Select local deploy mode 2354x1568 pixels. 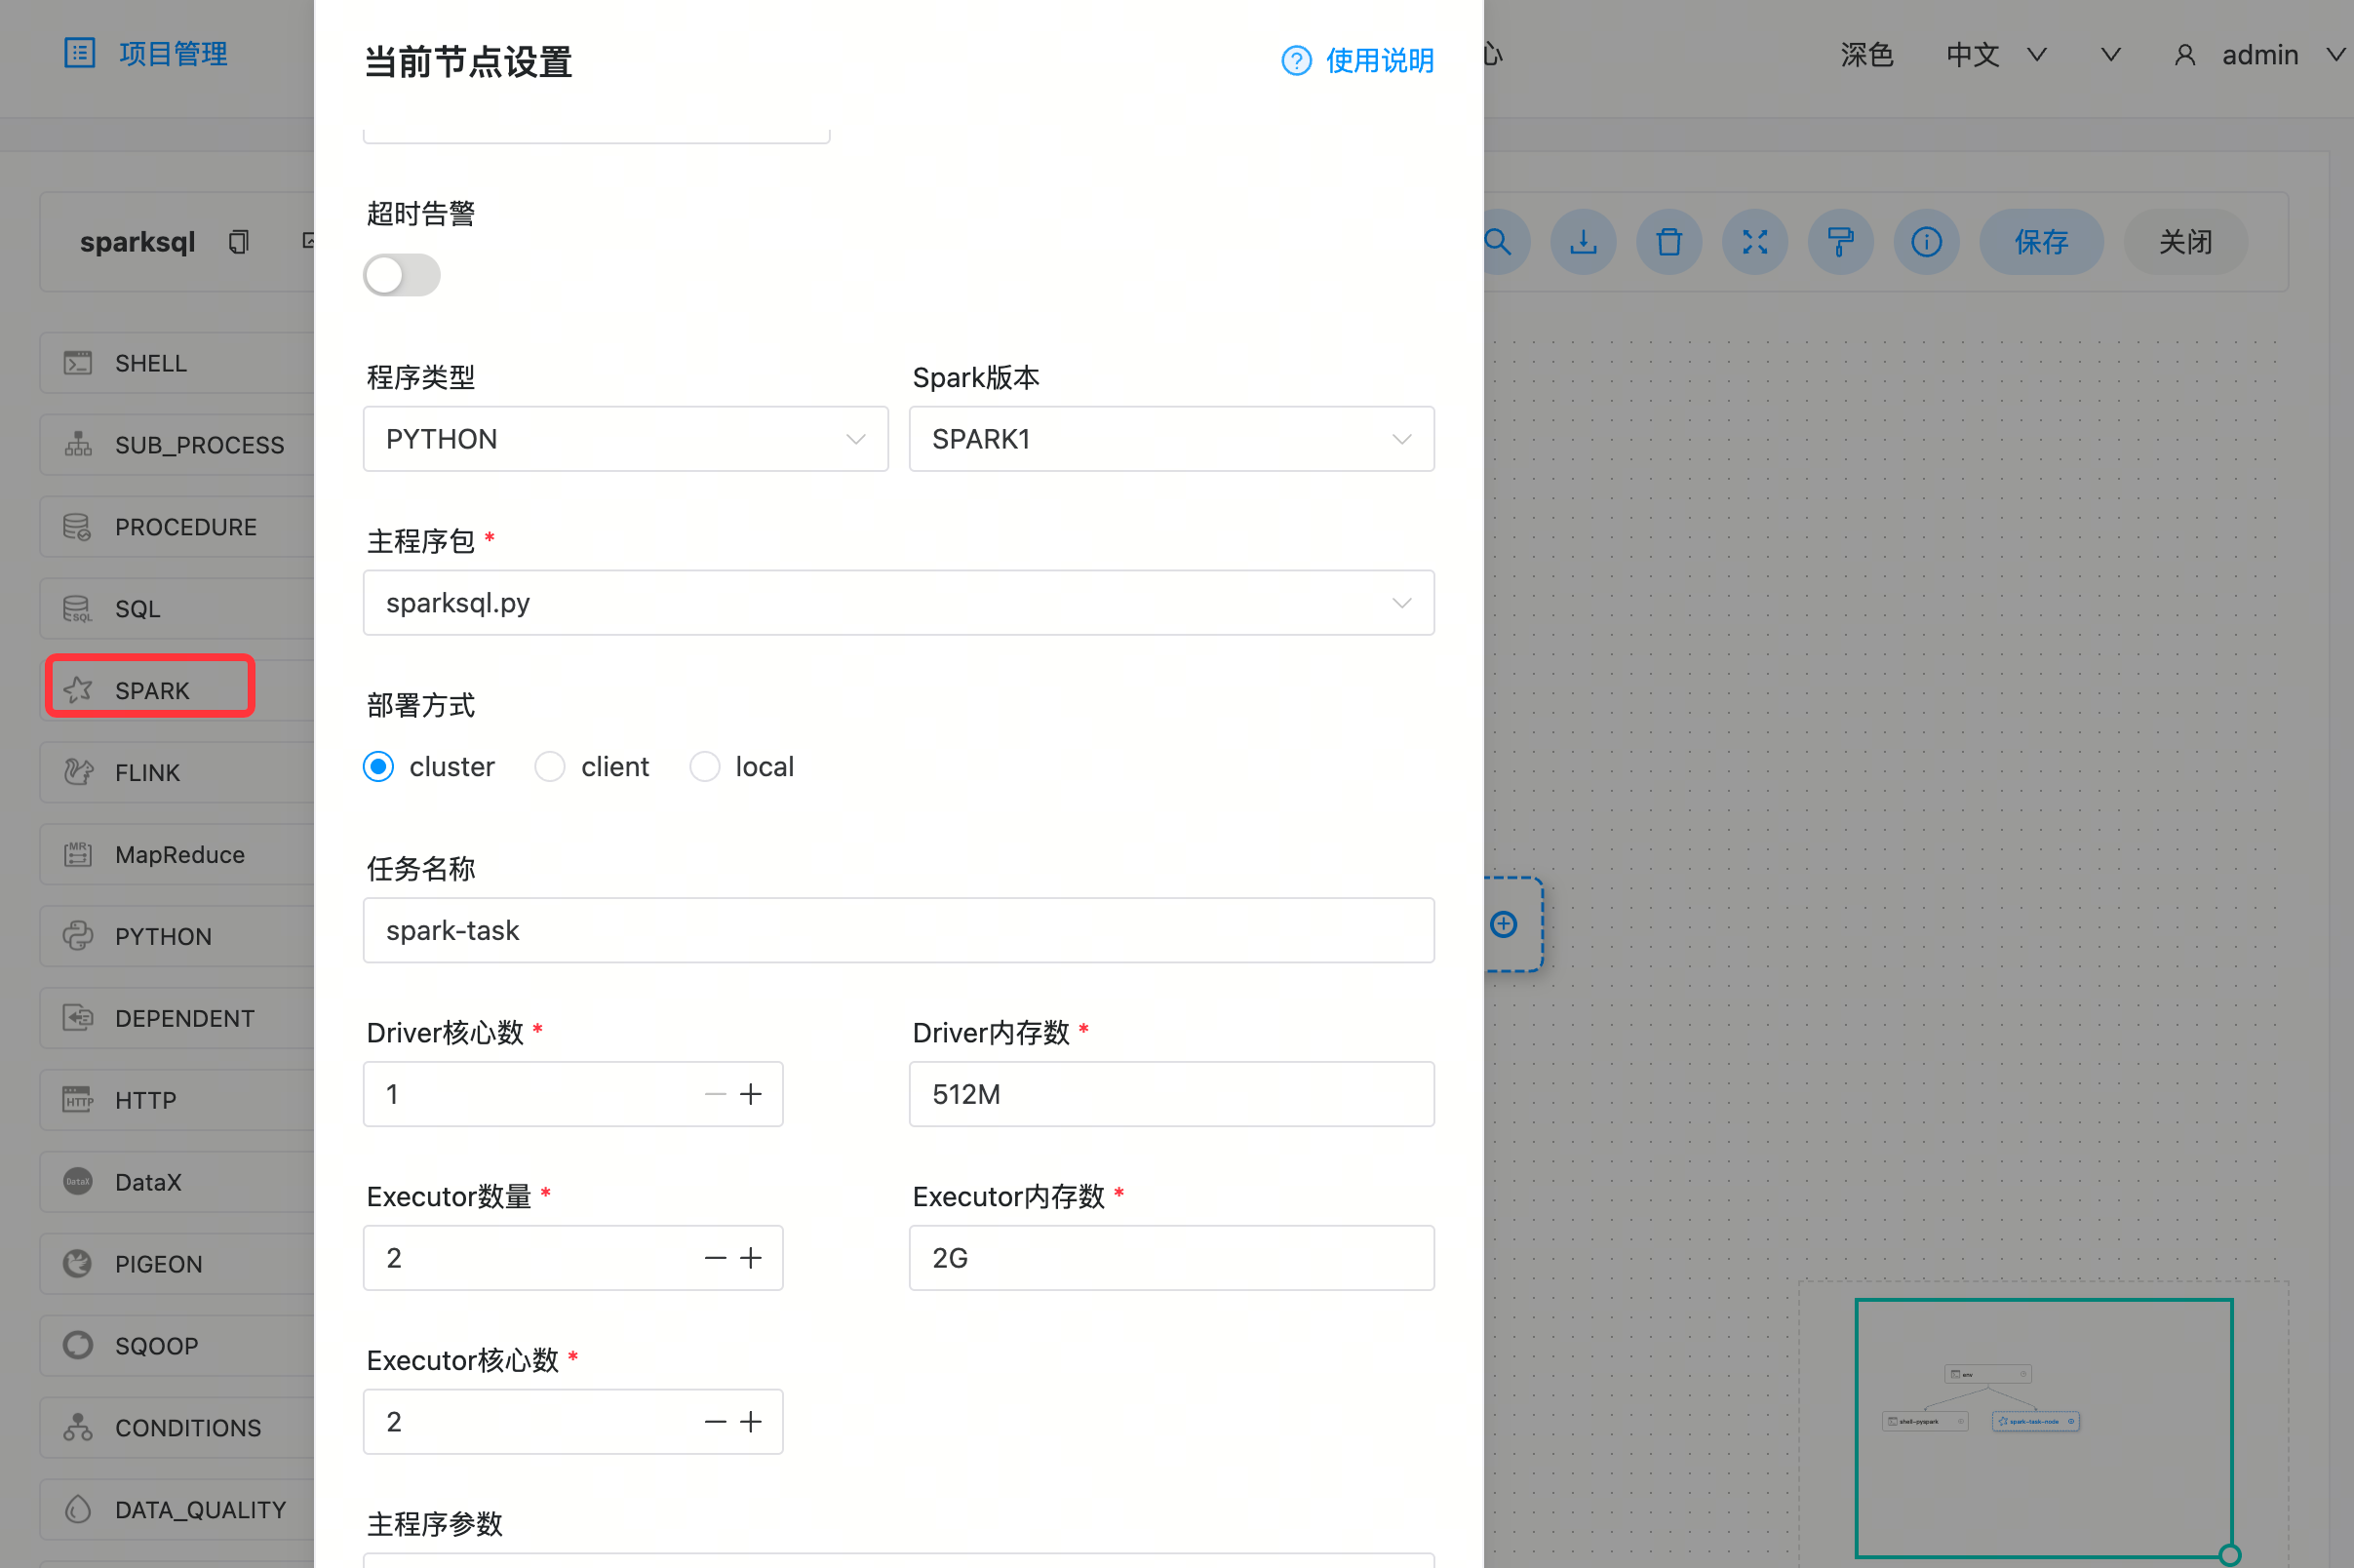704,767
